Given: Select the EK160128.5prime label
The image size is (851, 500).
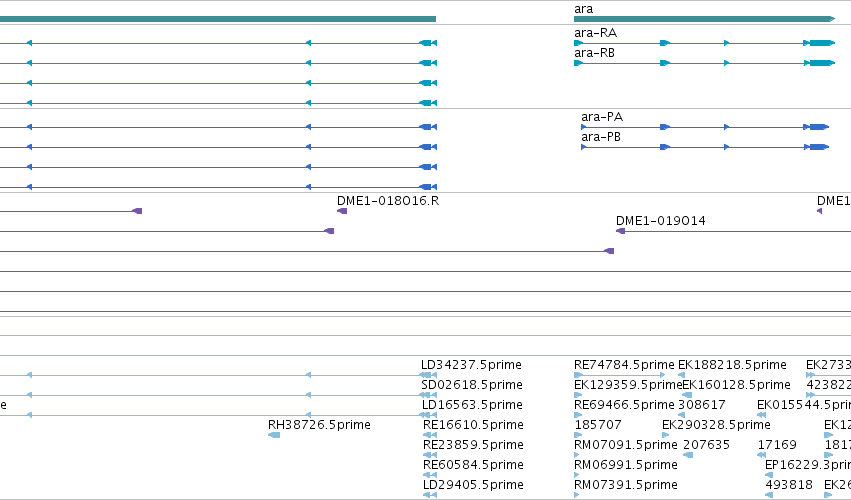Looking at the screenshot, I should click(736, 385).
